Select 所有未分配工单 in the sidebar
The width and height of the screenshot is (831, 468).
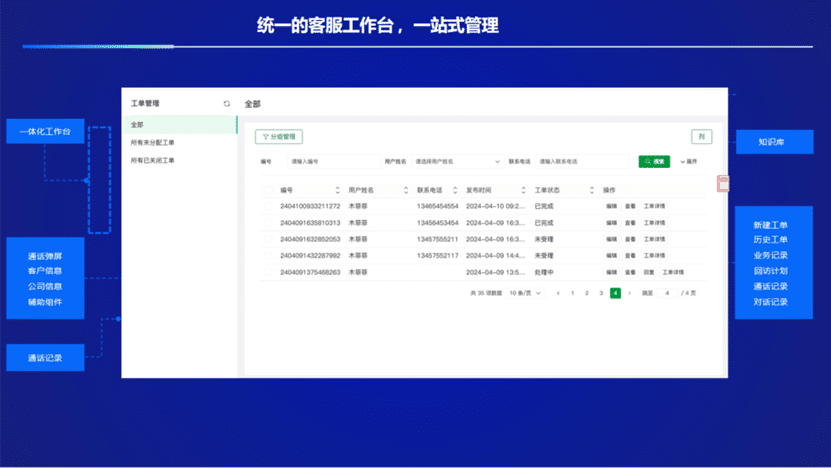pyautogui.click(x=153, y=143)
